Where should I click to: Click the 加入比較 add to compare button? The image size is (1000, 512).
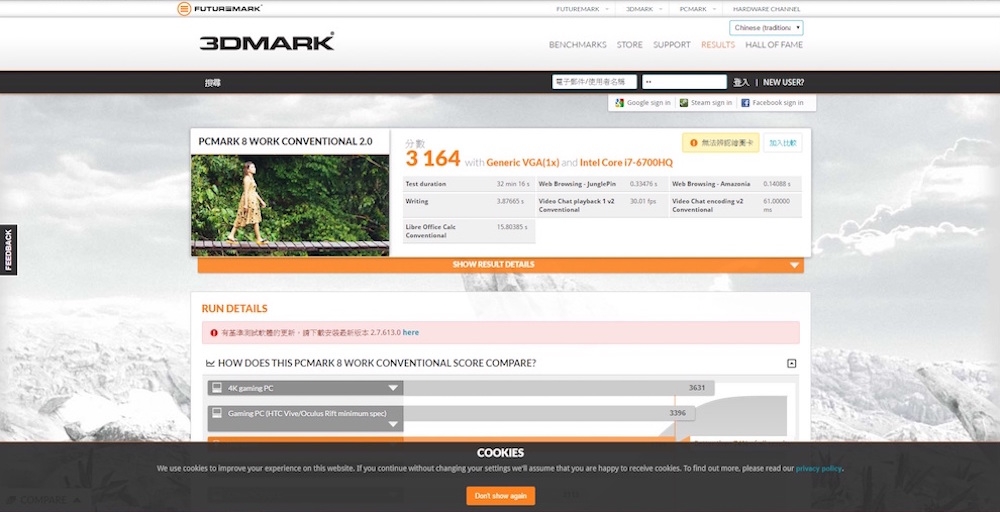pyautogui.click(x=783, y=143)
